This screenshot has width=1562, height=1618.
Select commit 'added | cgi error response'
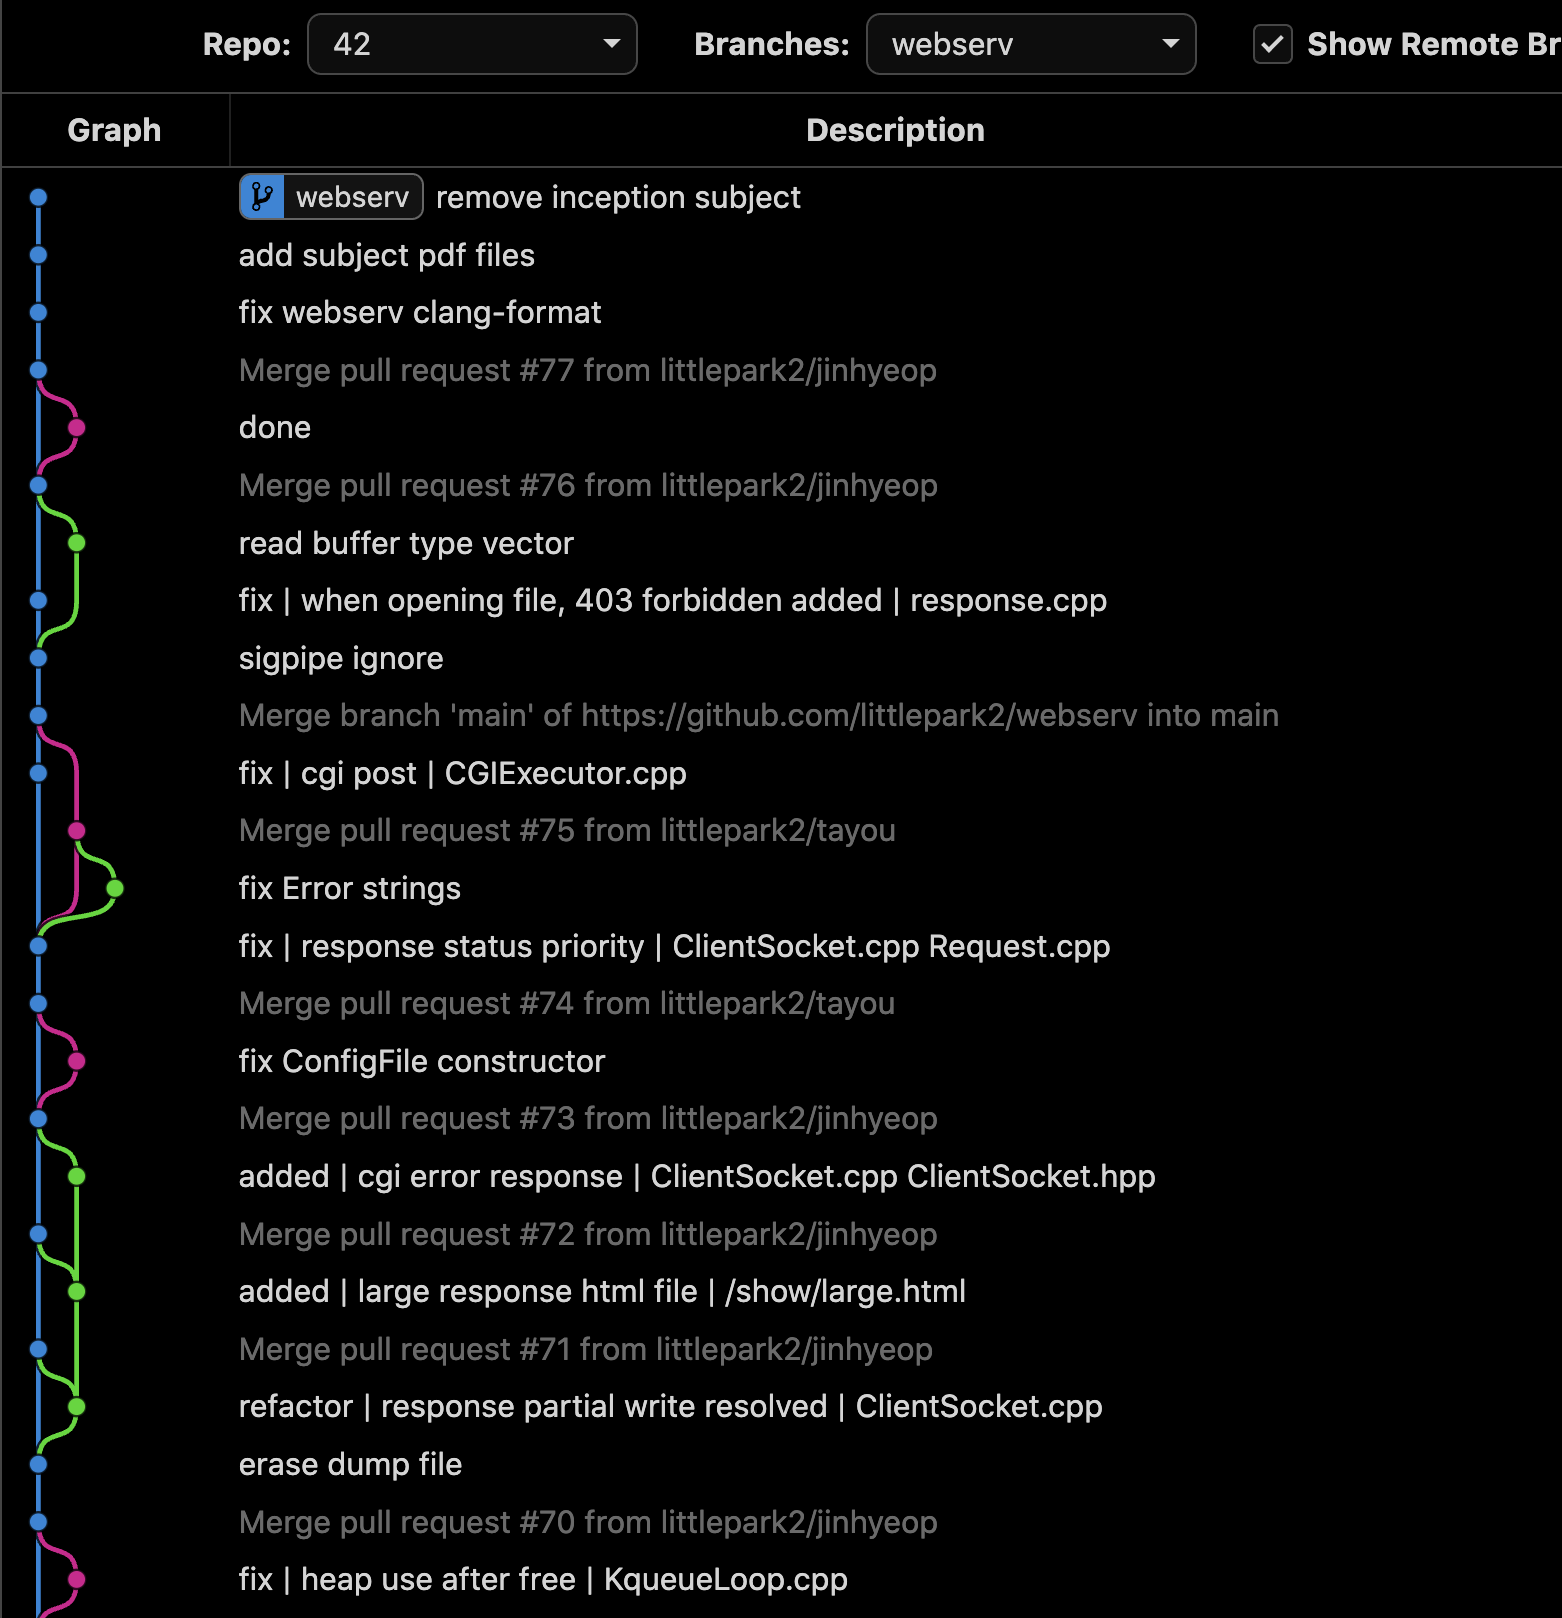pos(697,1176)
